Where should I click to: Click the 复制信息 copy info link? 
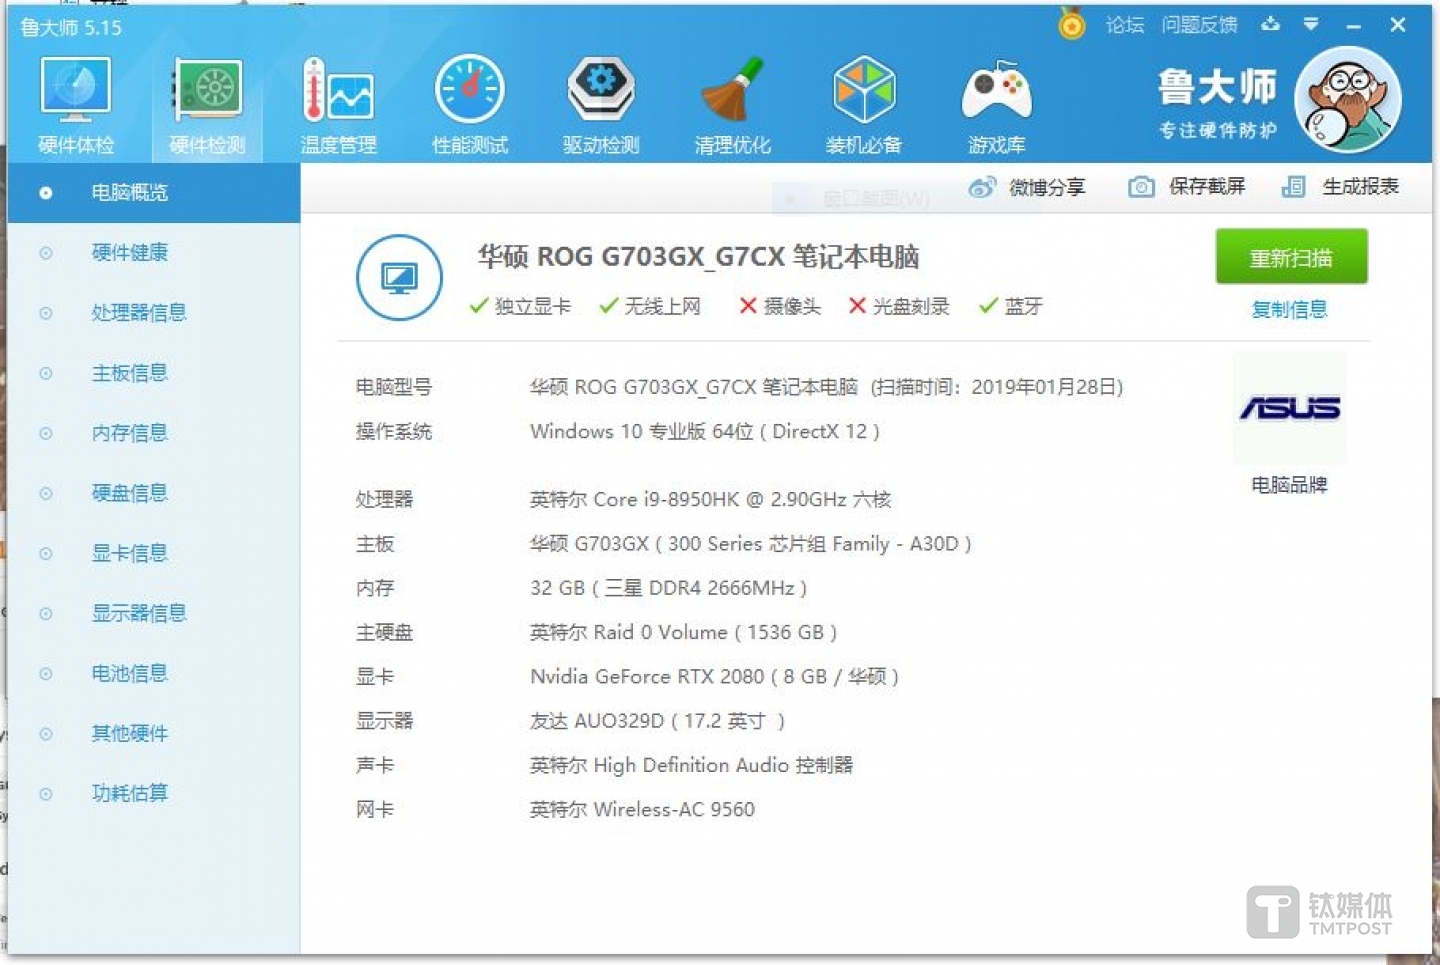(1289, 309)
